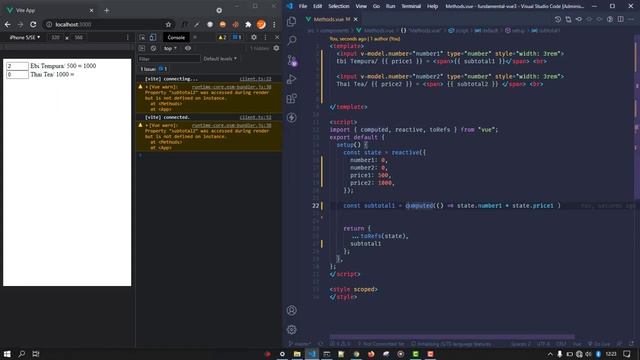
Task: Open File Explorer from the taskbar
Action: (297, 354)
